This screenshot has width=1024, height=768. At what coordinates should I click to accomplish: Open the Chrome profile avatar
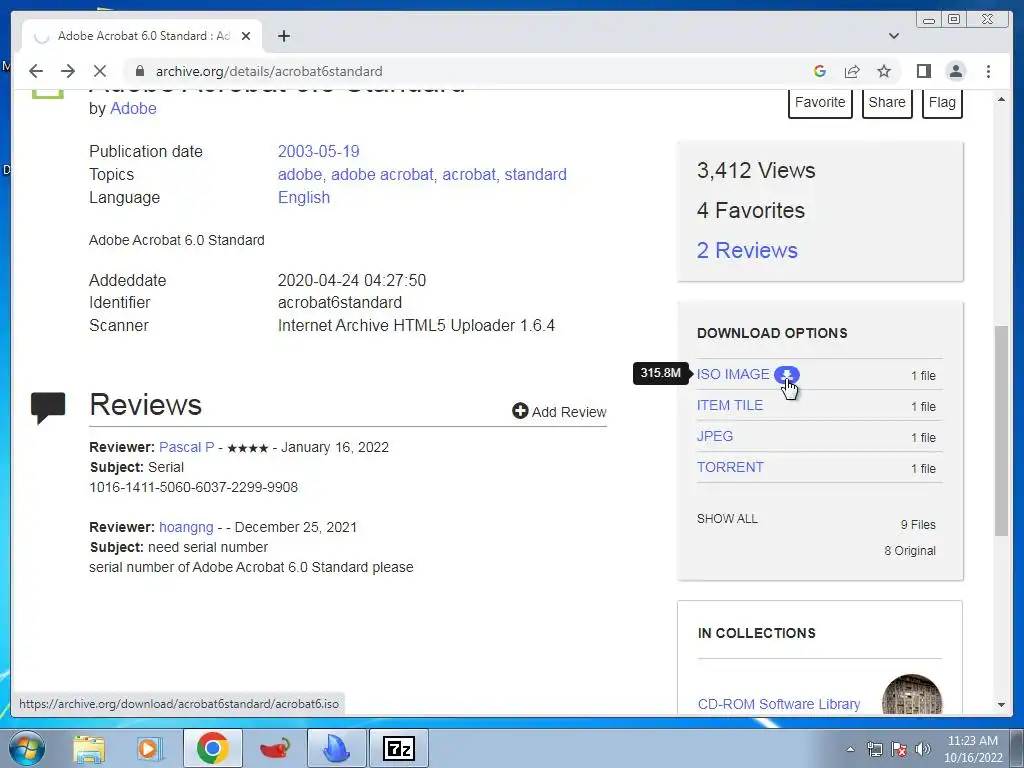point(955,71)
